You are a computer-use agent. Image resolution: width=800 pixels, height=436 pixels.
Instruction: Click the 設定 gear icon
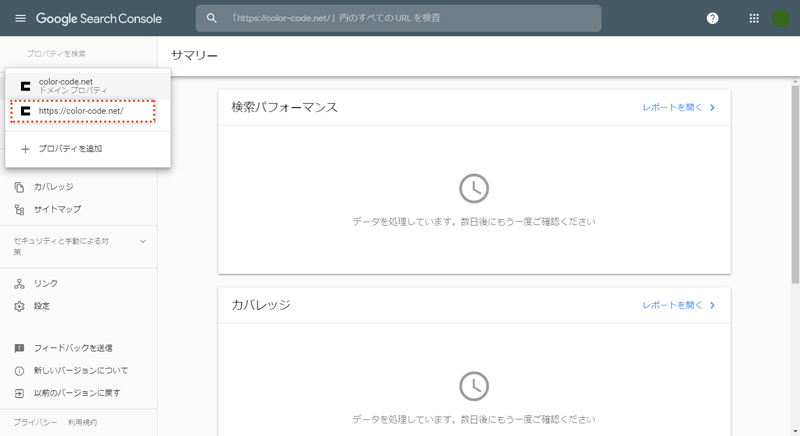click(19, 306)
